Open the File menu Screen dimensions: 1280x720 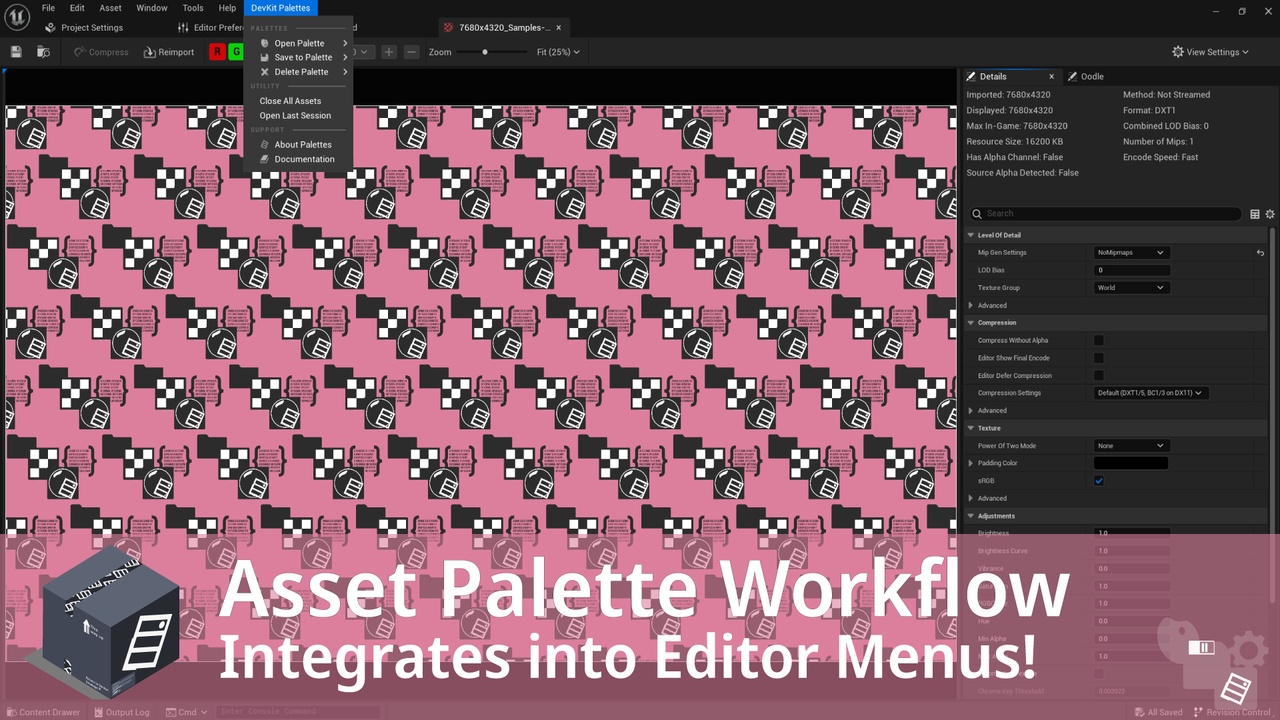point(48,8)
